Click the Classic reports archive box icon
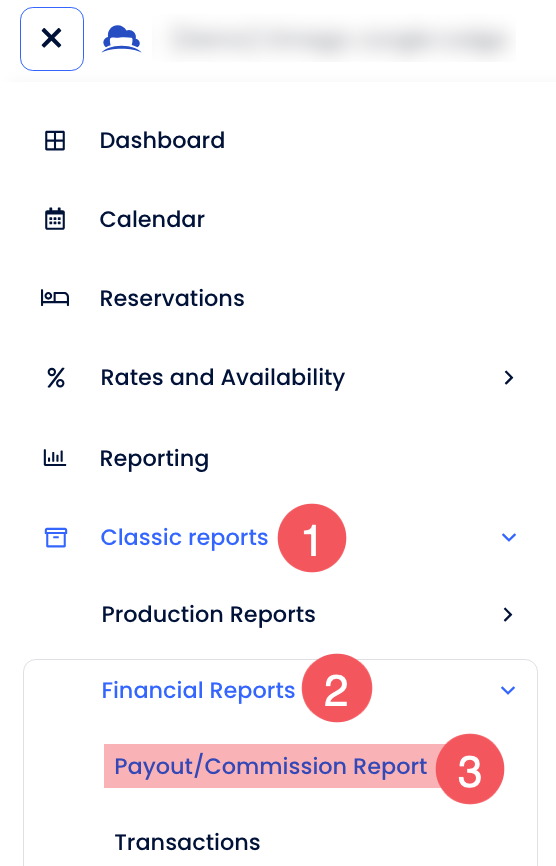This screenshot has width=556, height=866. pos(56,537)
